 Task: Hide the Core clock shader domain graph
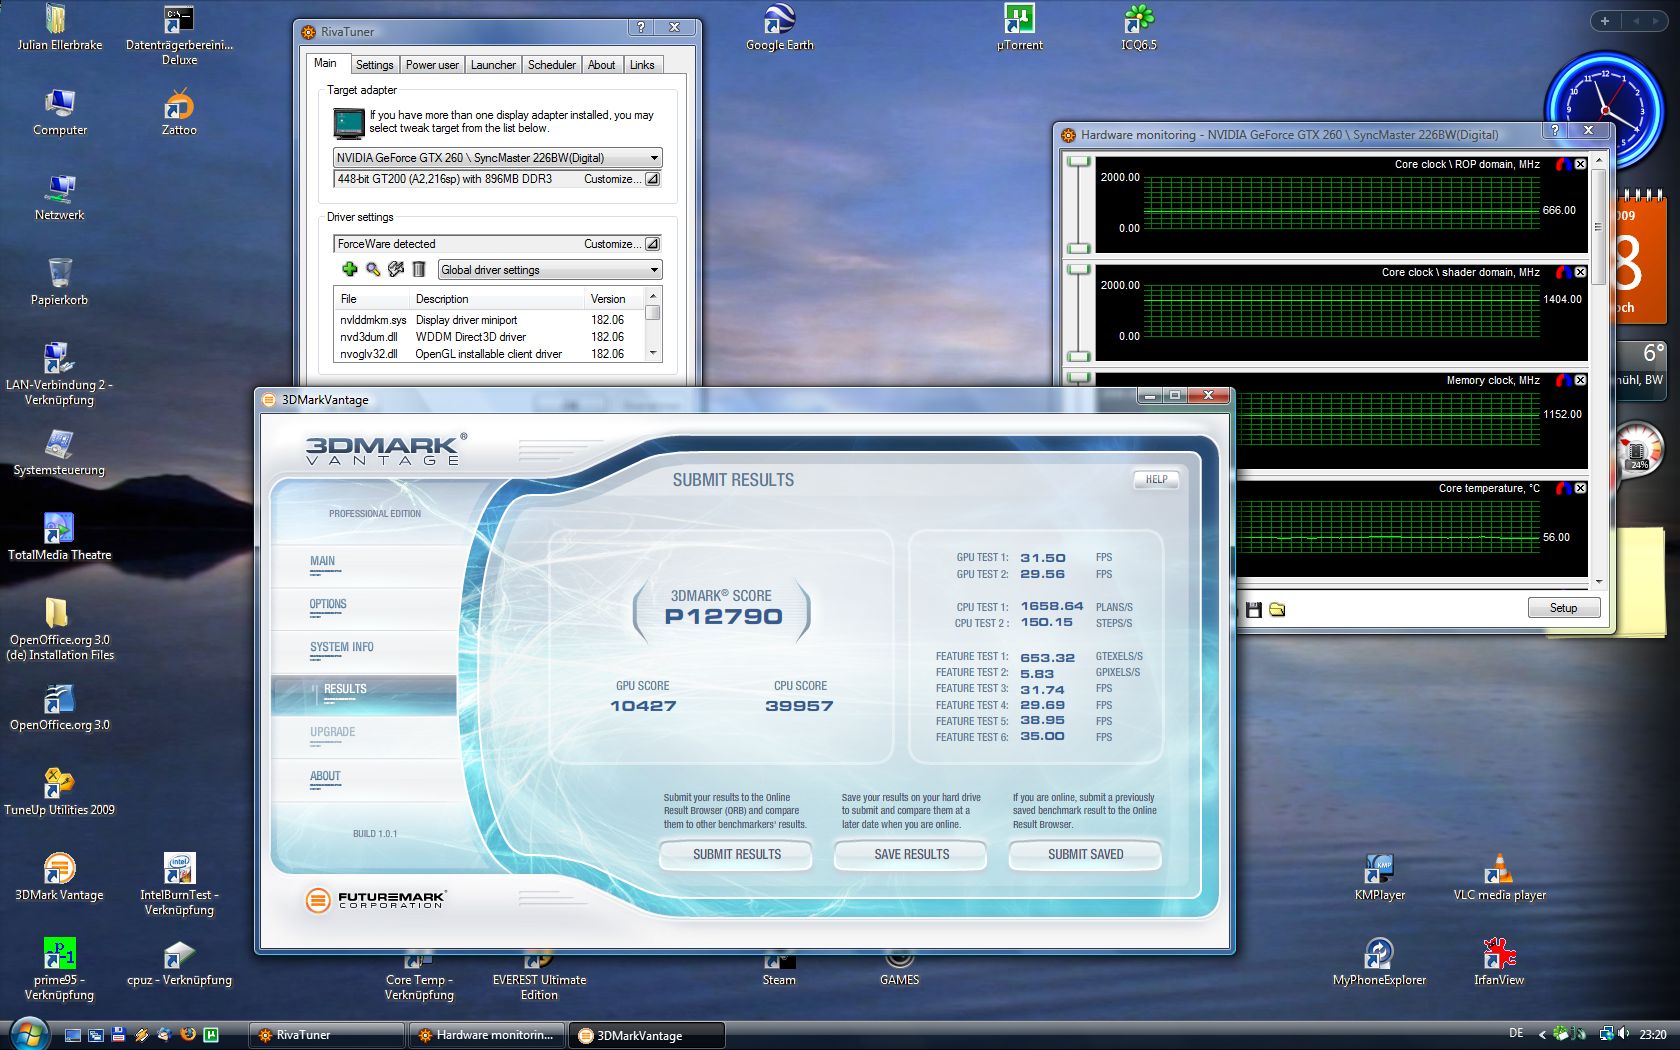coord(1580,272)
